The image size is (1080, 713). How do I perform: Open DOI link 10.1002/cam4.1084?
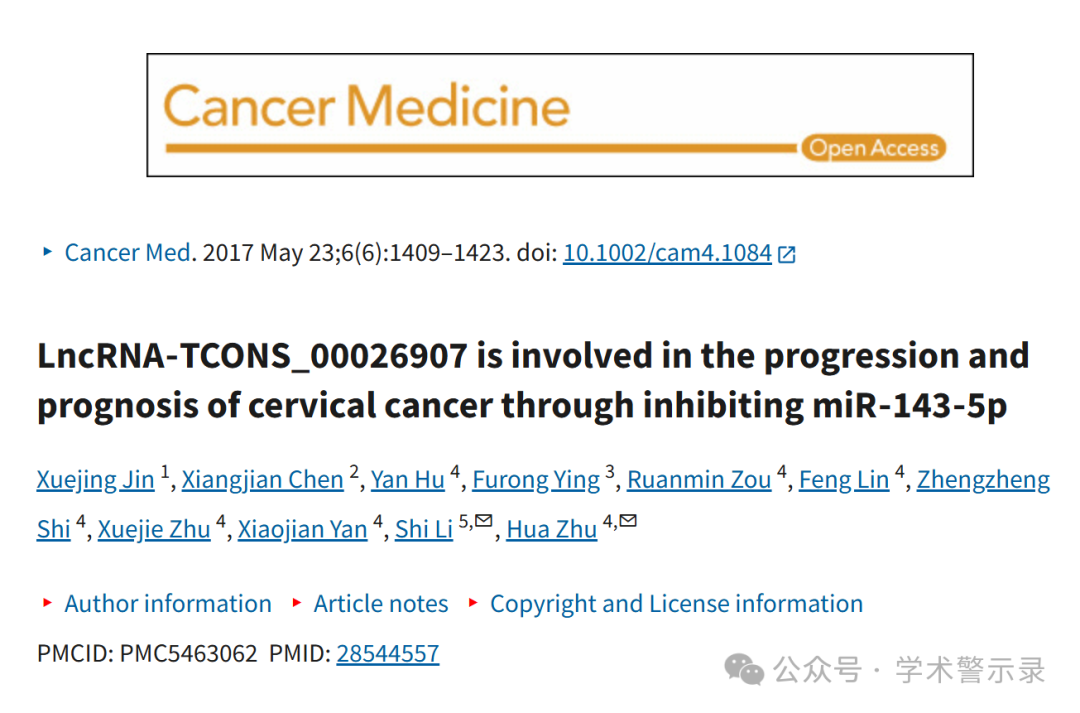(667, 253)
